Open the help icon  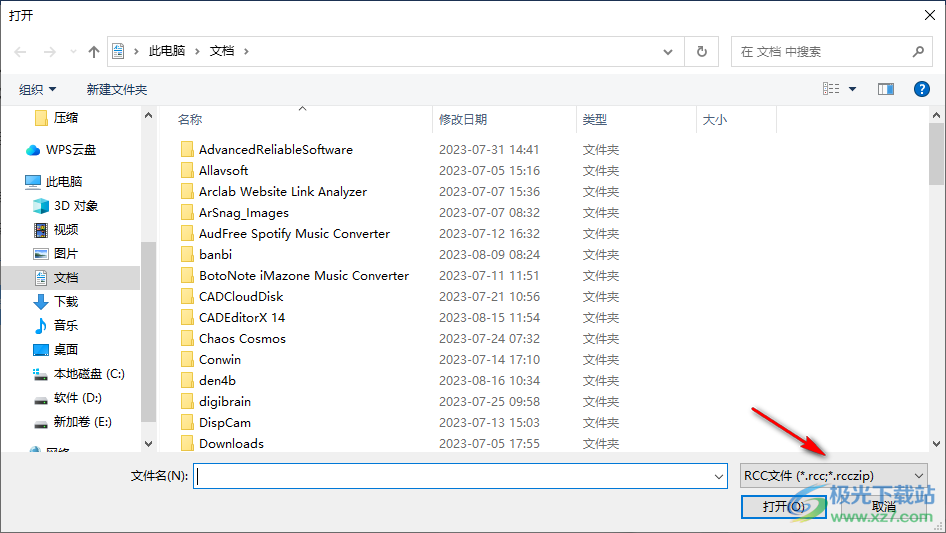pyautogui.click(x=921, y=89)
